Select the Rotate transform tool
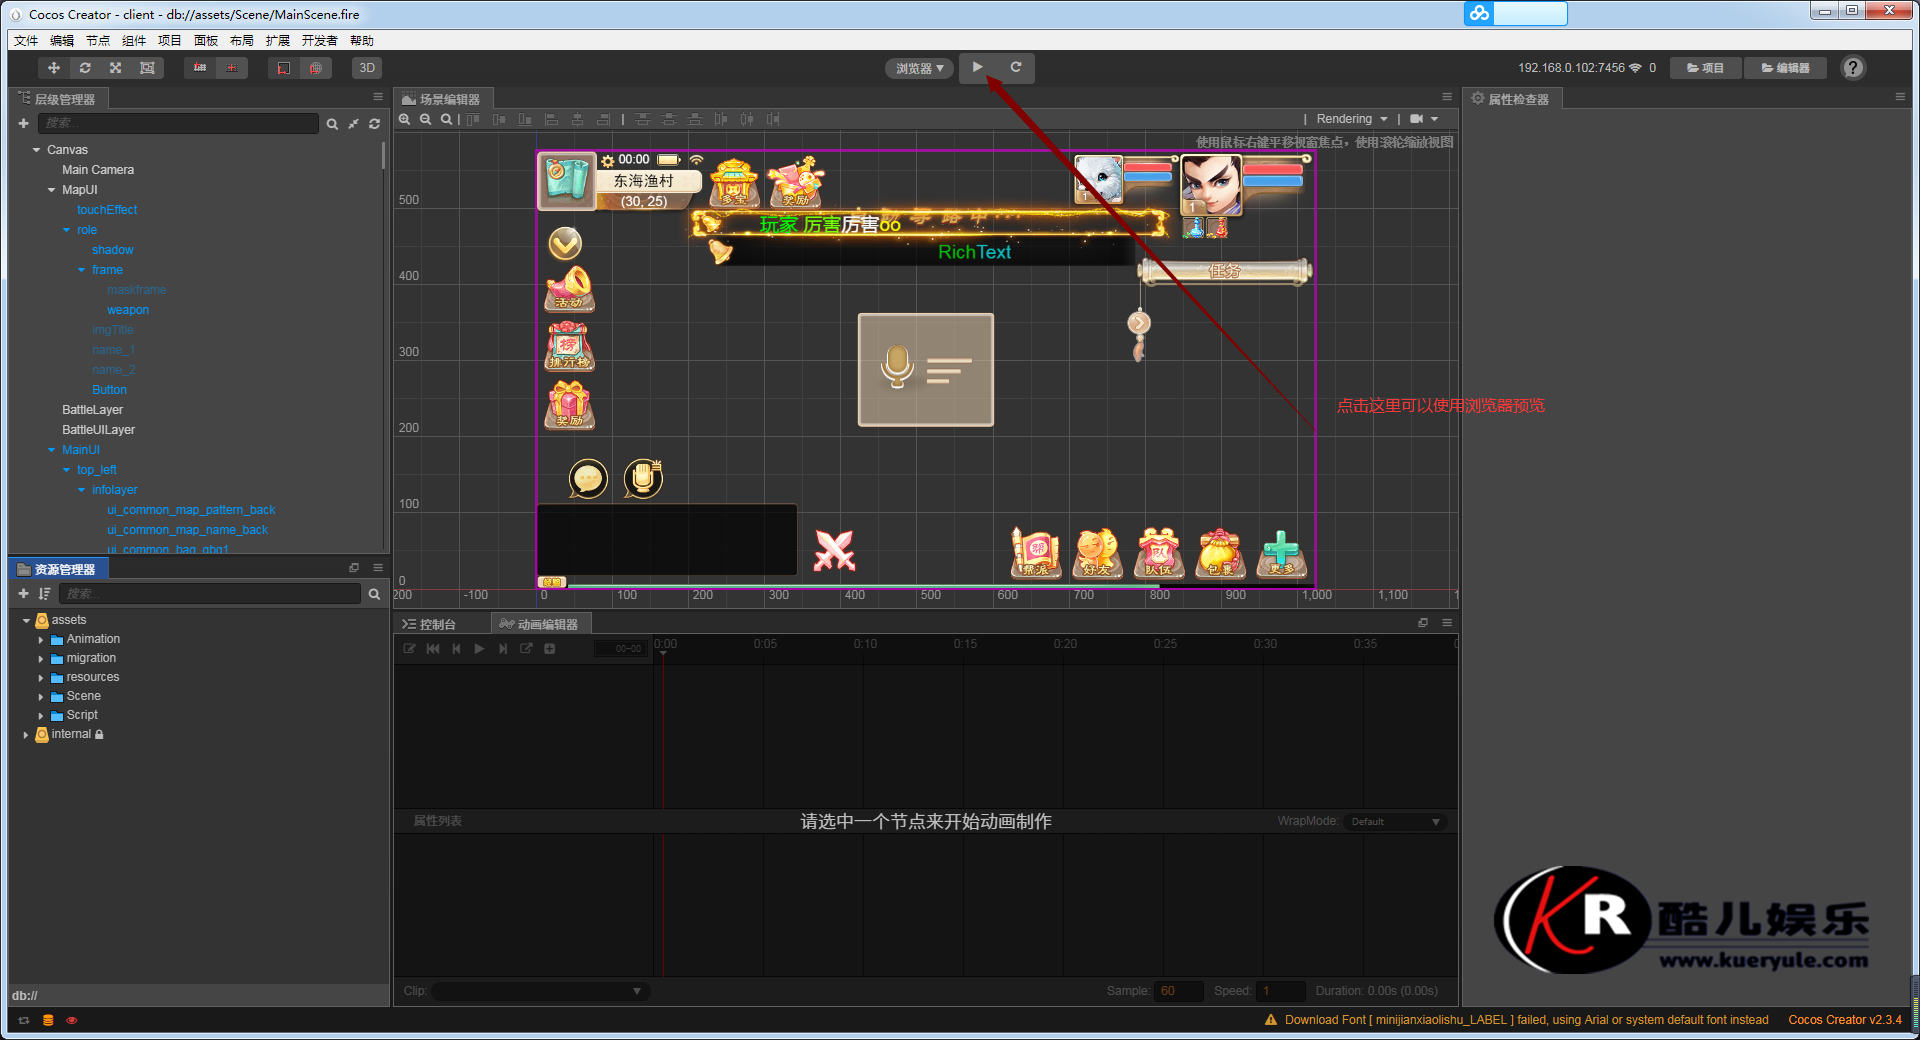Image resolution: width=1920 pixels, height=1040 pixels. (x=85, y=68)
